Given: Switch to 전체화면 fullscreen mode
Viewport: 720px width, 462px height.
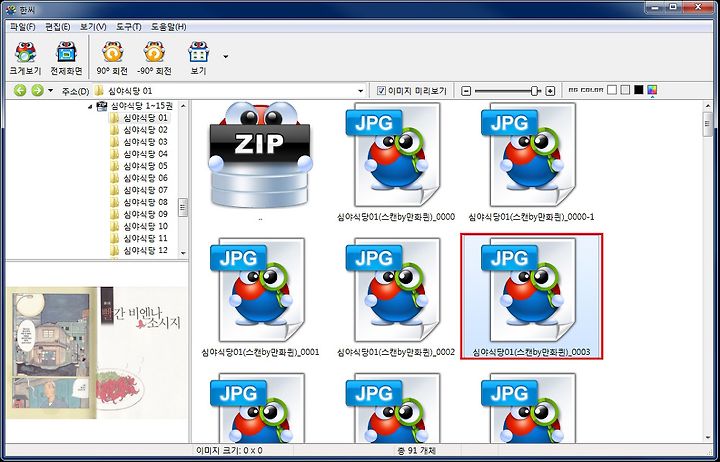Looking at the screenshot, I should [67, 58].
